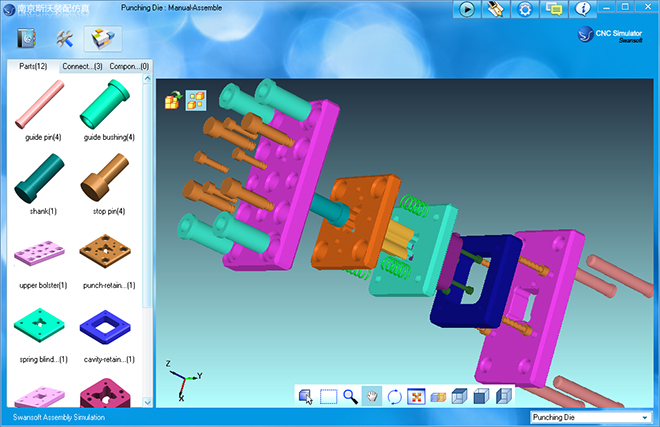Toggle the wireframe cube display mode

click(x=460, y=396)
